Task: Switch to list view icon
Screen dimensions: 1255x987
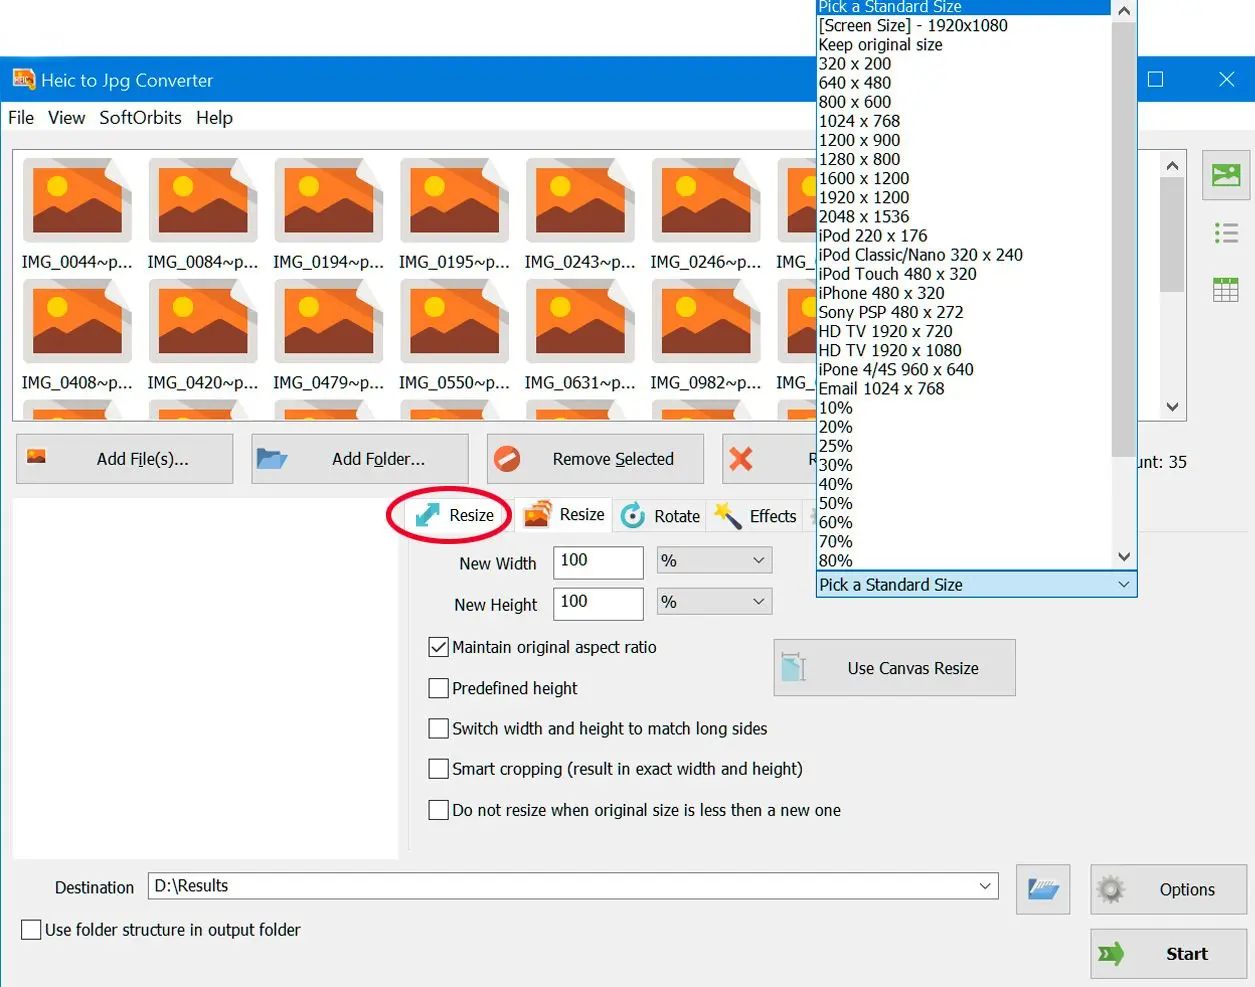Action: 1225,234
